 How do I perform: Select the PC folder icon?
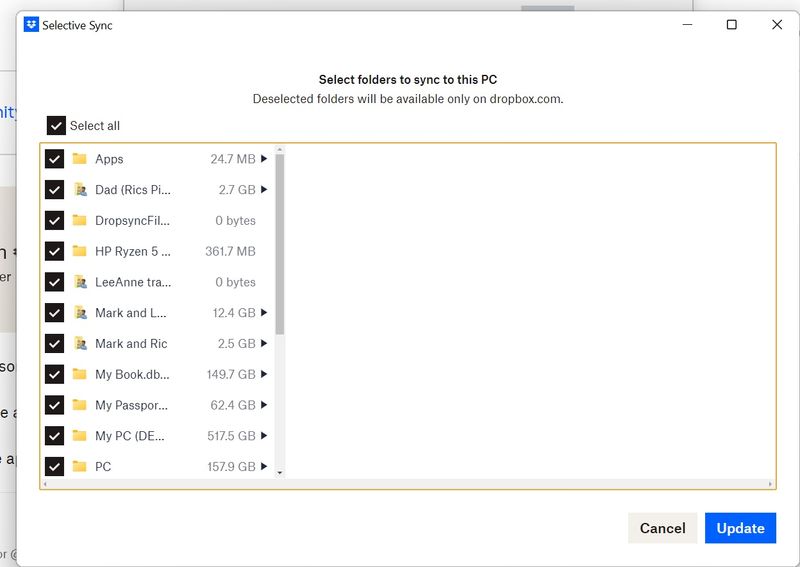[x=79, y=466]
